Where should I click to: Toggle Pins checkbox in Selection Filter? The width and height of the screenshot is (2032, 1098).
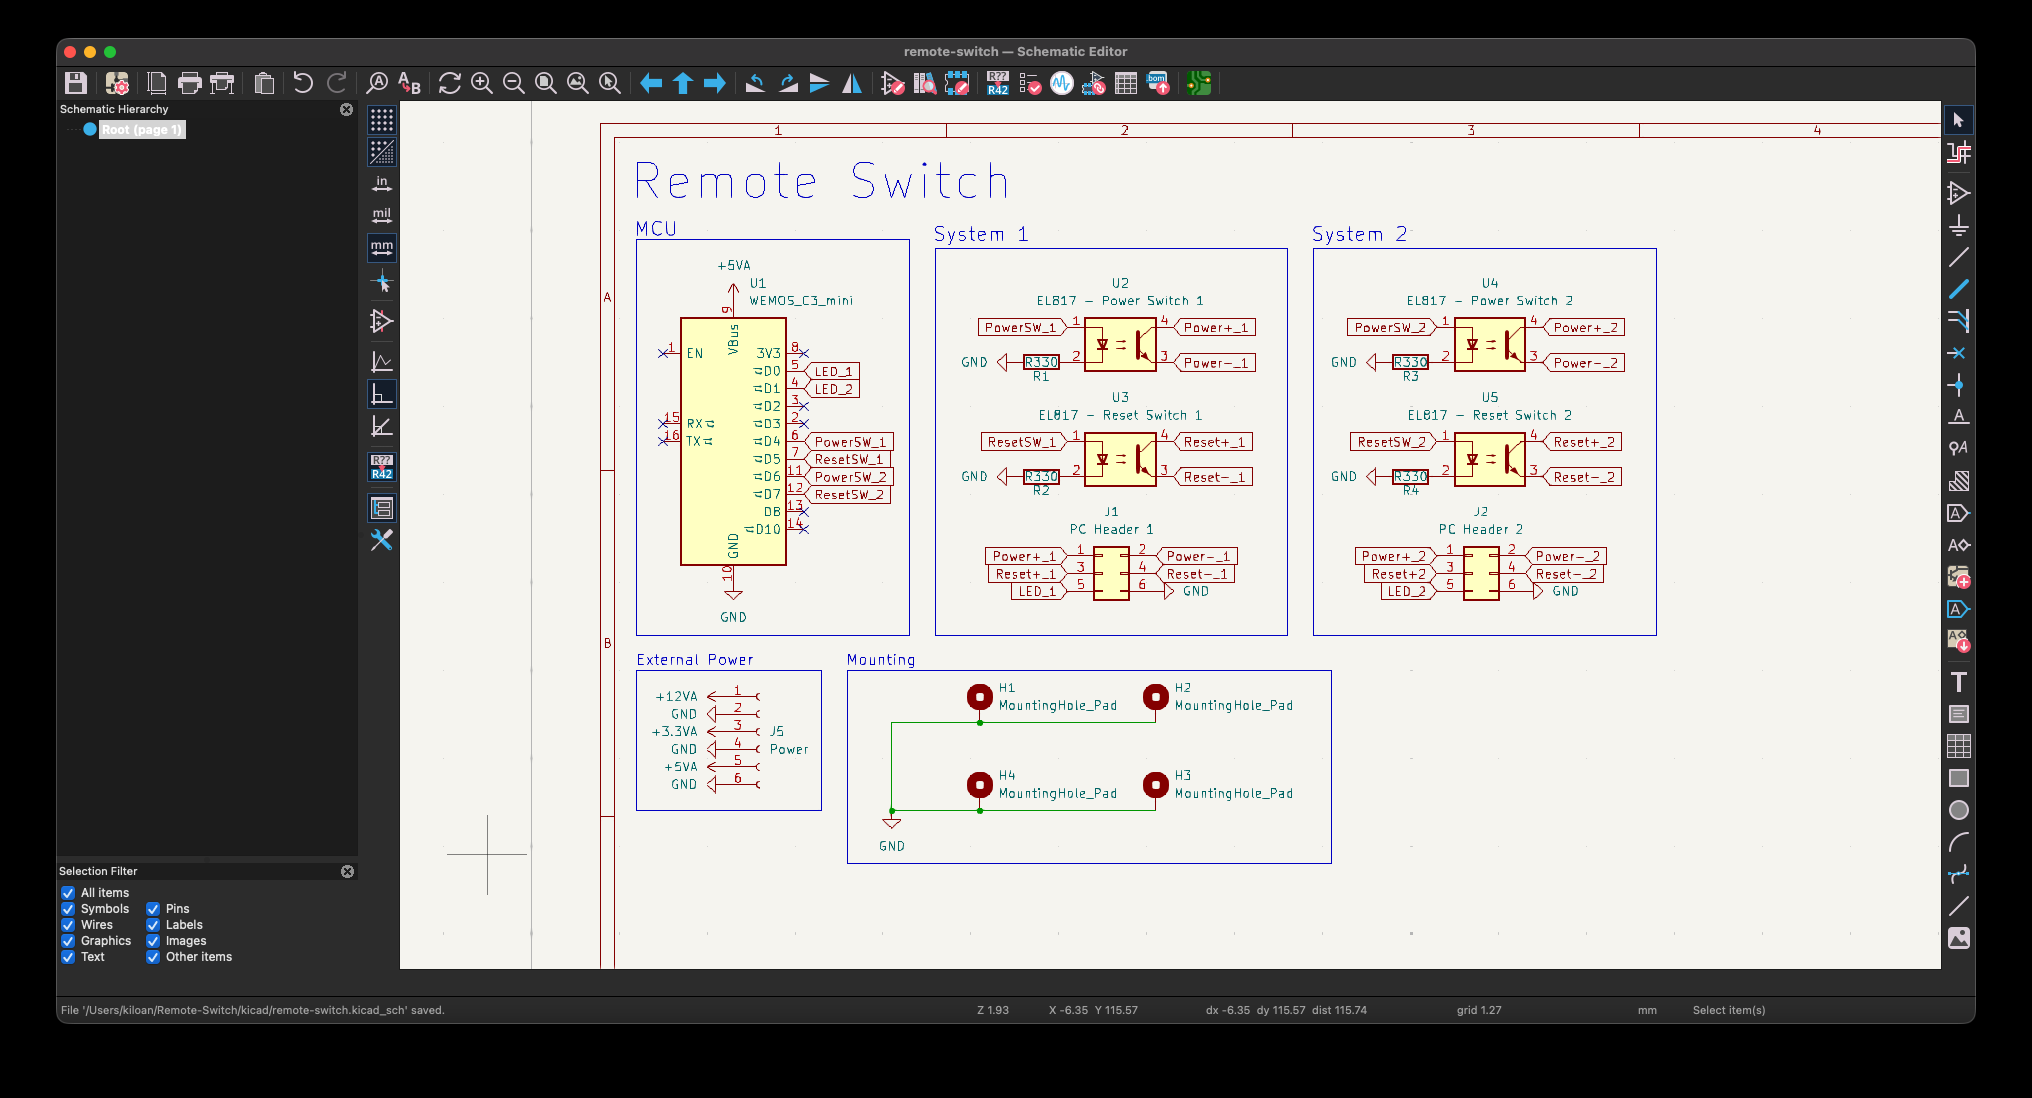point(153,909)
